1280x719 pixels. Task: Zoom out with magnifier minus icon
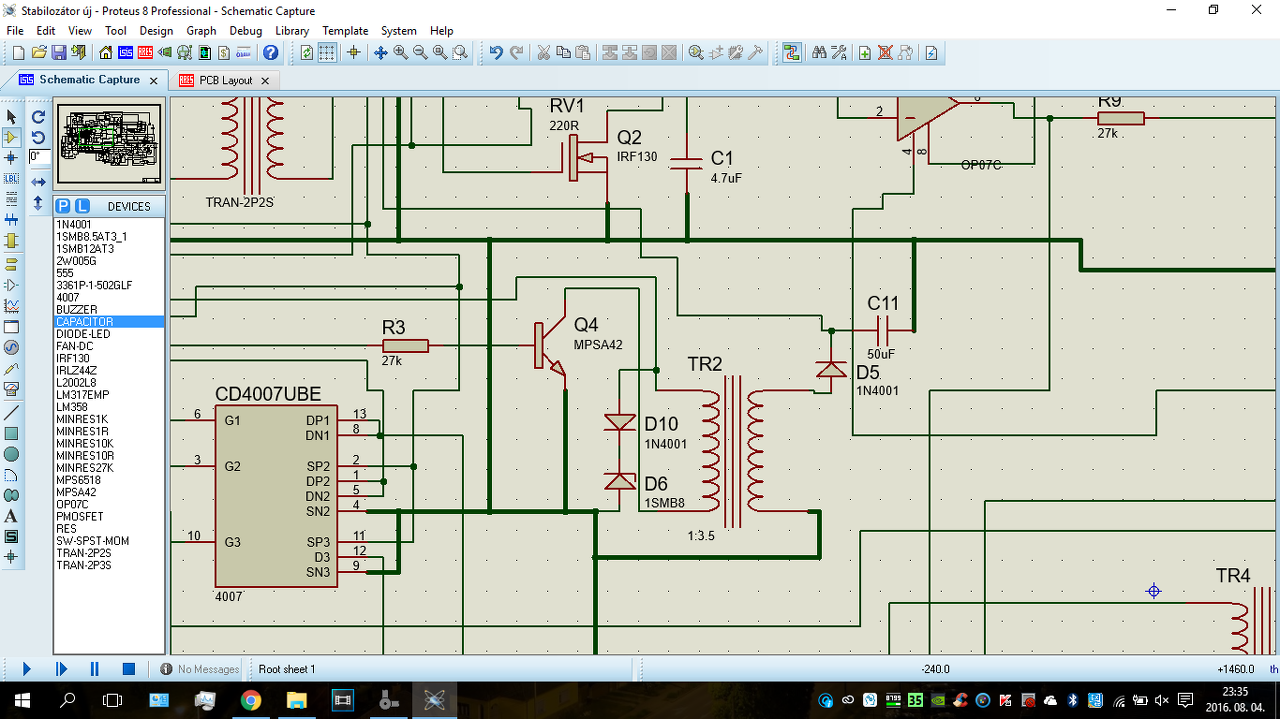pos(420,53)
